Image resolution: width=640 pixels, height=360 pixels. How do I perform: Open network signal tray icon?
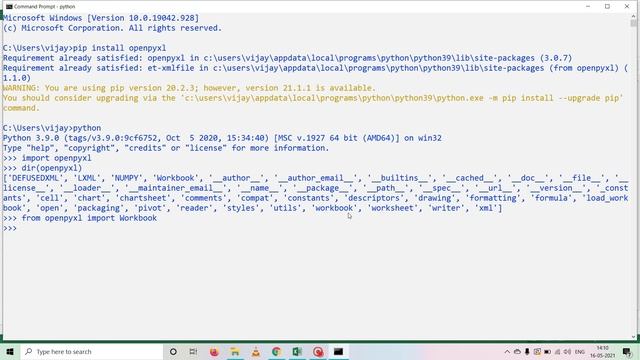click(x=558, y=351)
